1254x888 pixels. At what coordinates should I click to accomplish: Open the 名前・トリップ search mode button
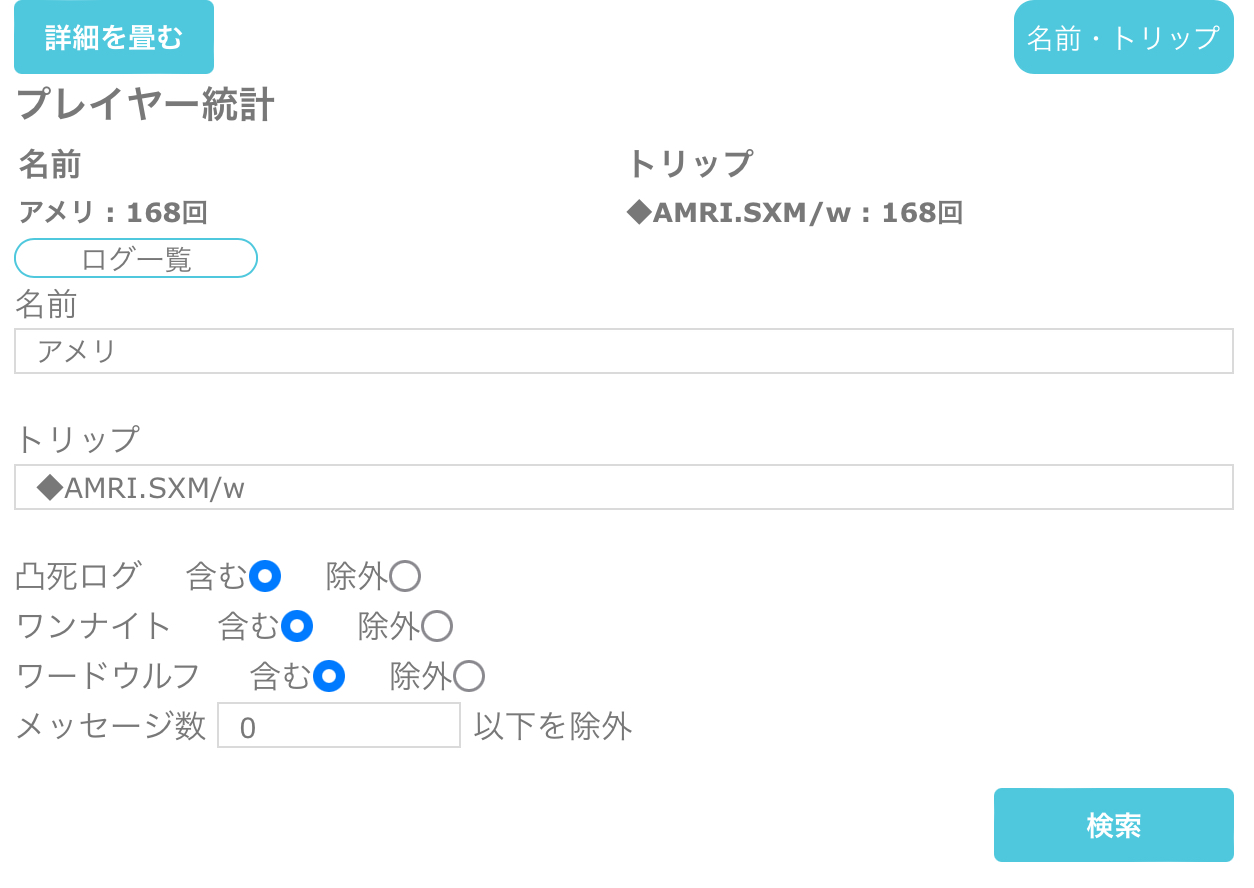(1123, 37)
